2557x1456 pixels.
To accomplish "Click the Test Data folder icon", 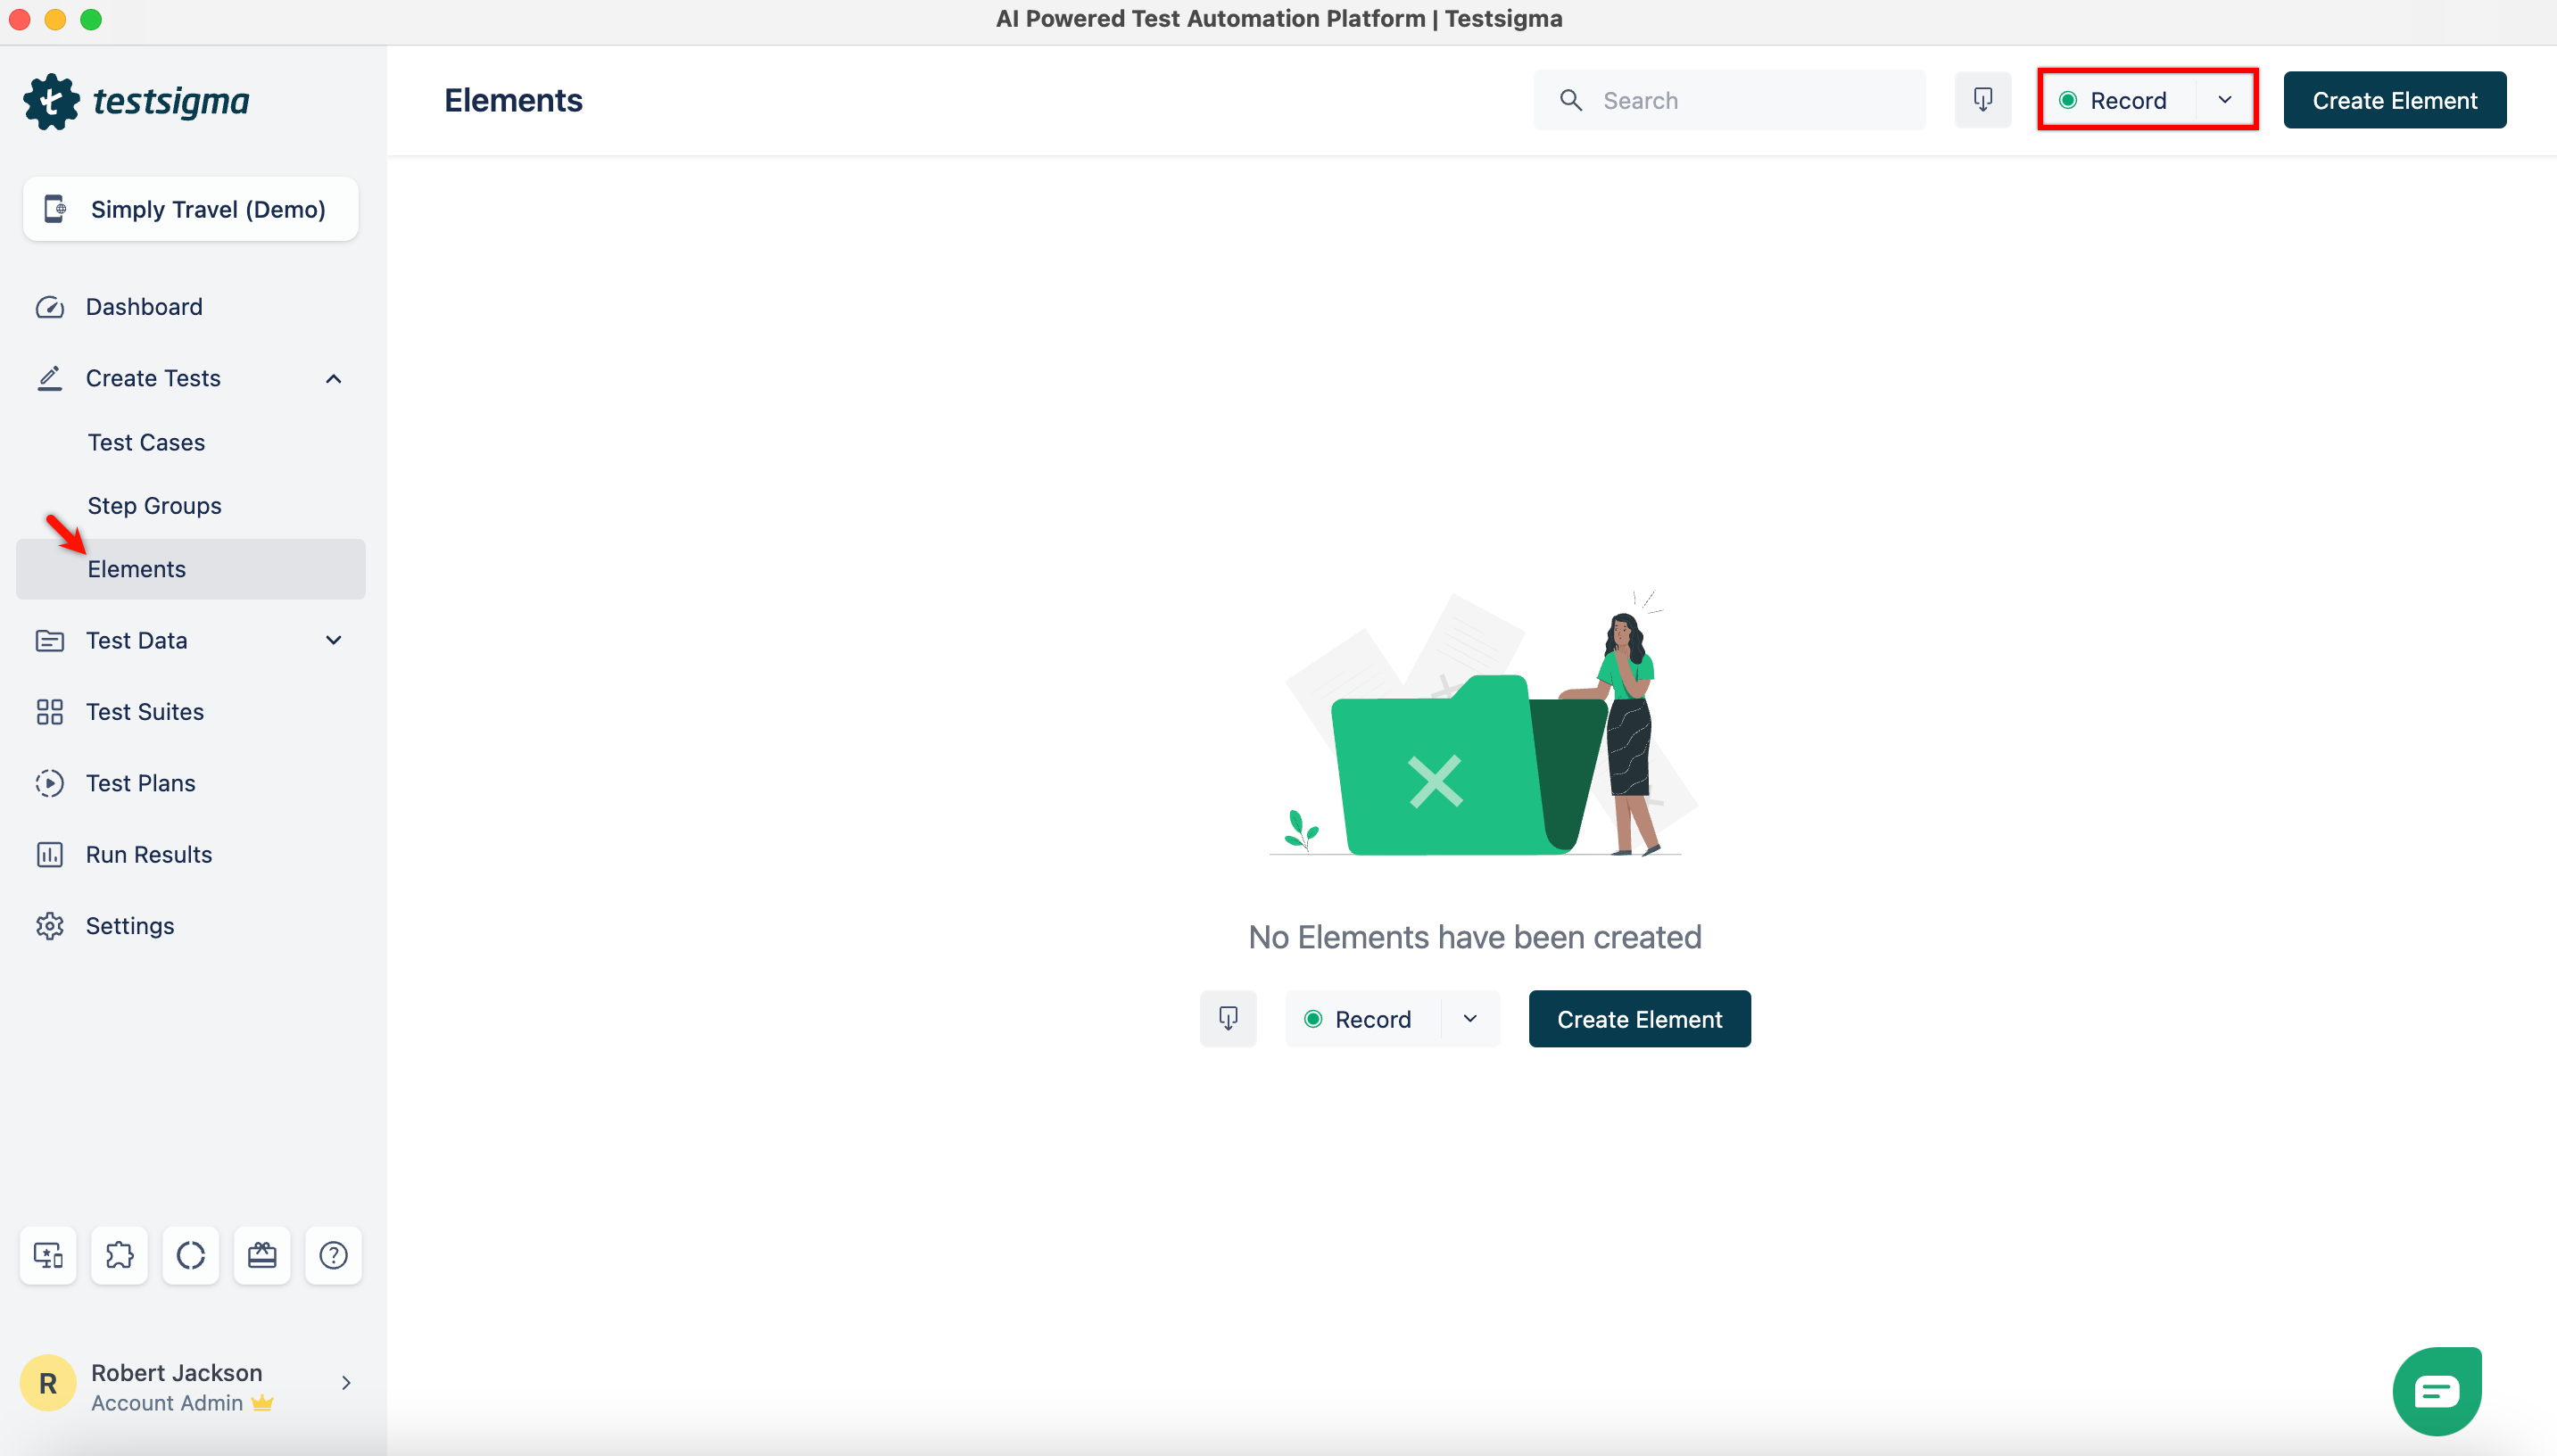I will 49,640.
